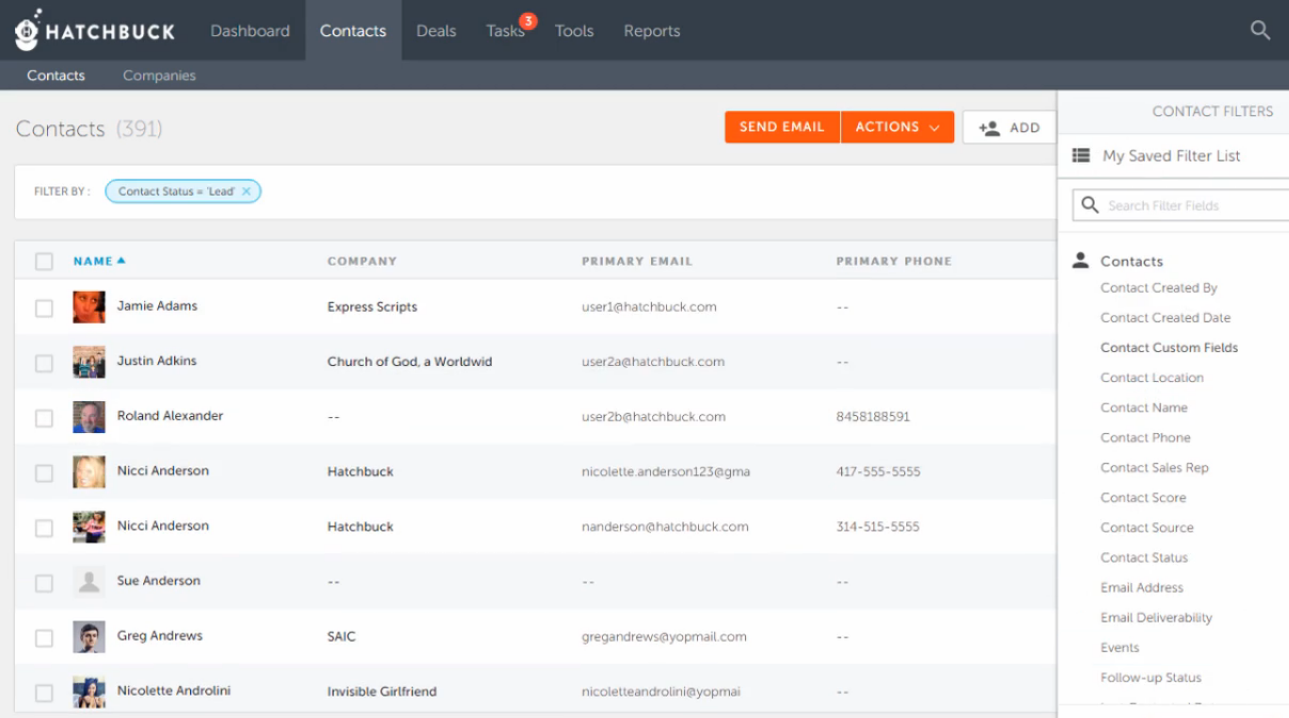
Task: Open the Deals tab
Action: [436, 31]
